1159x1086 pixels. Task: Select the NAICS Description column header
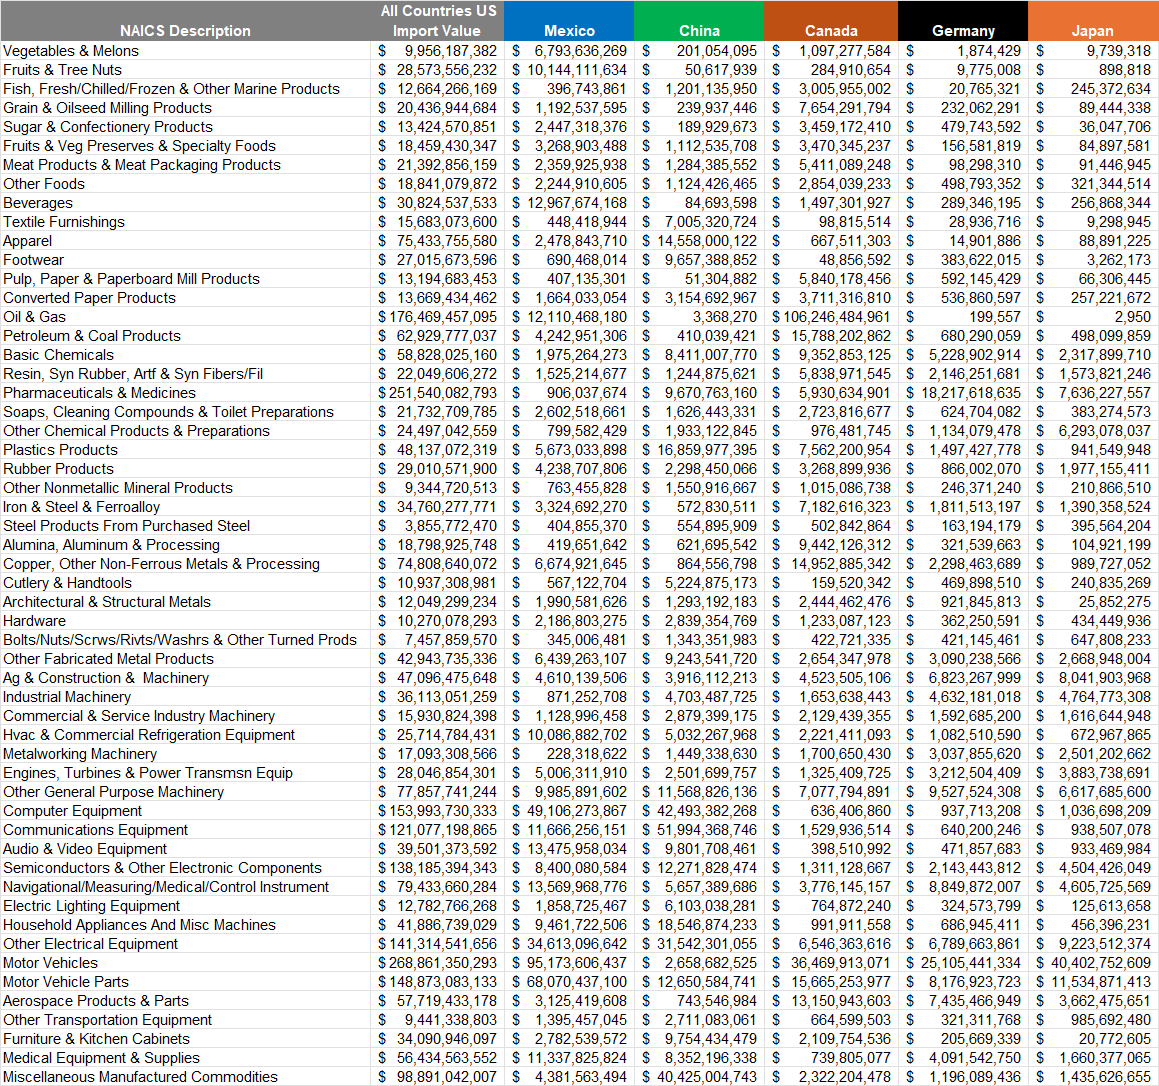(185, 21)
